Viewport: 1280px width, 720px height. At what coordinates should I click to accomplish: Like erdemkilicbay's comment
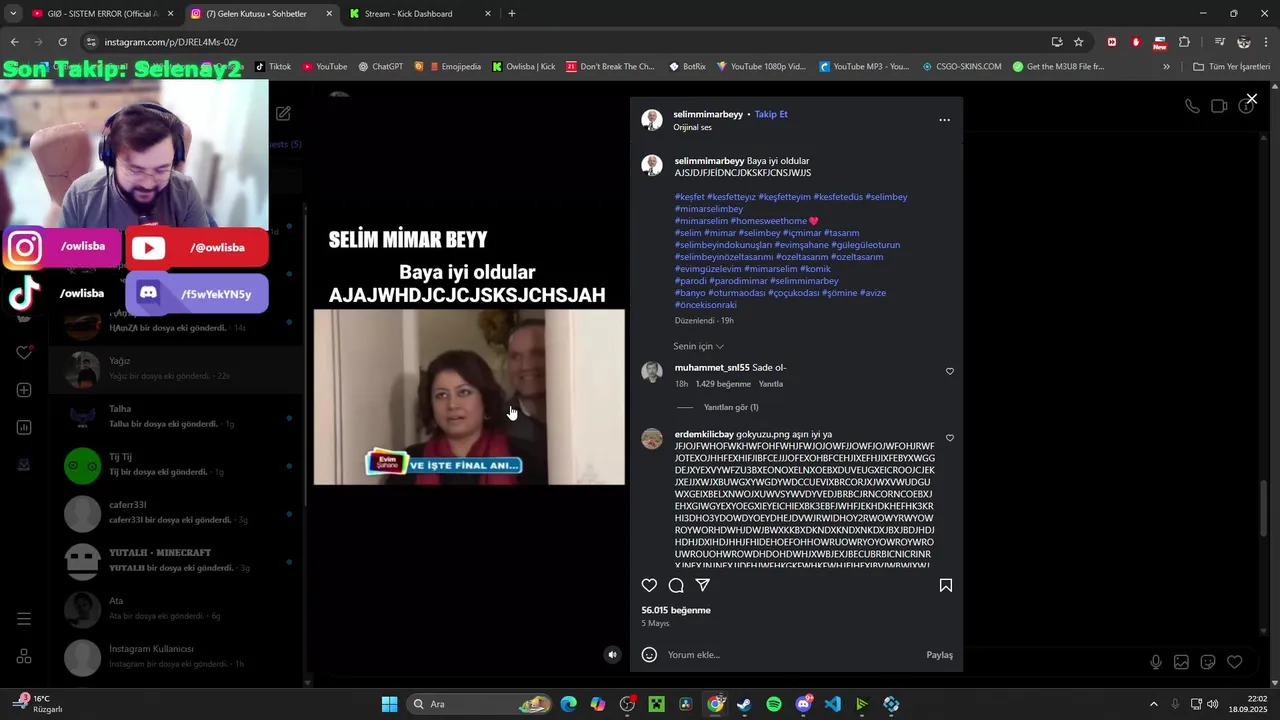point(950,438)
